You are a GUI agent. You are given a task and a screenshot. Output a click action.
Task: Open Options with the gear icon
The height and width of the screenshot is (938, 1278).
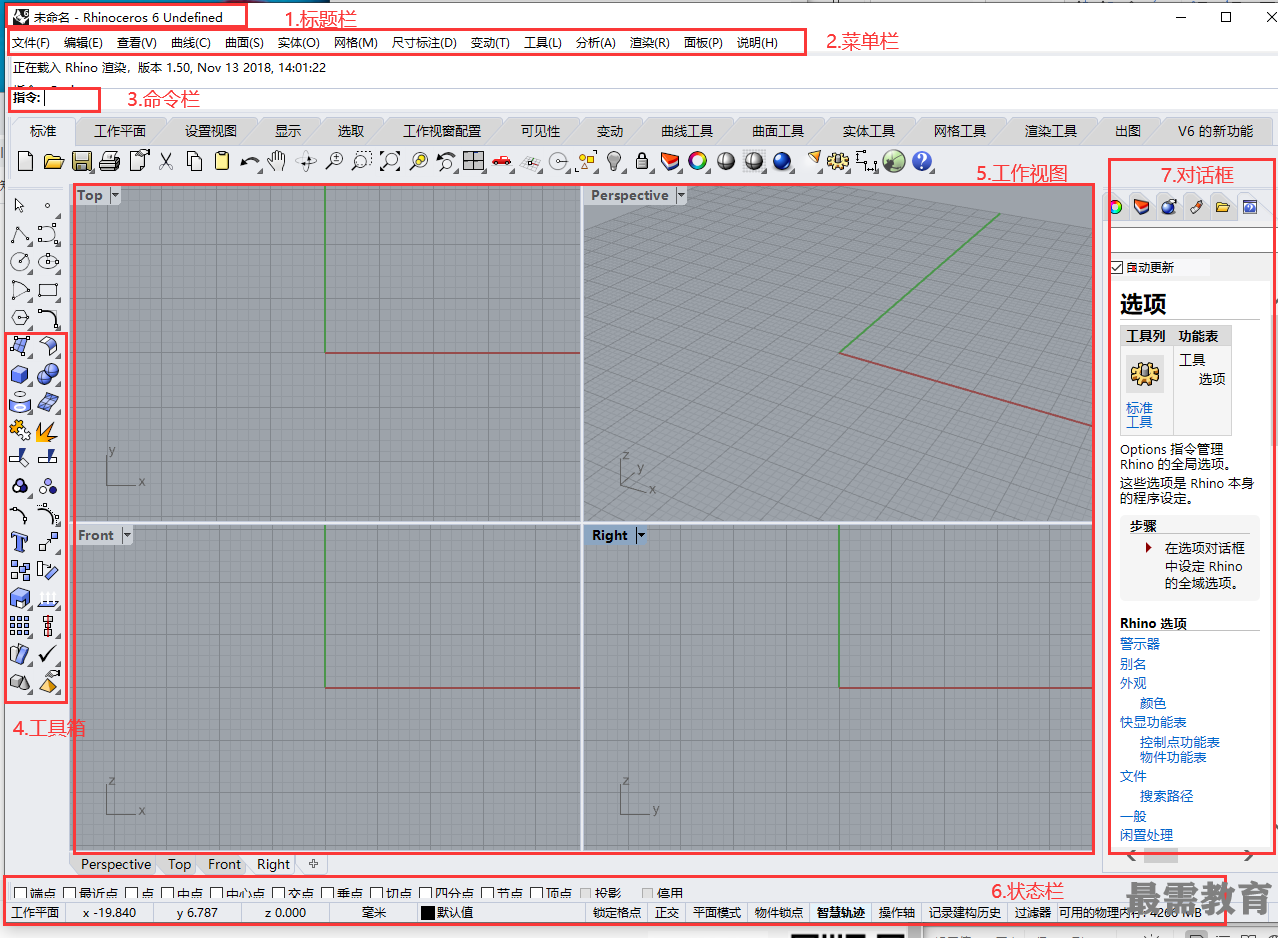click(x=838, y=161)
